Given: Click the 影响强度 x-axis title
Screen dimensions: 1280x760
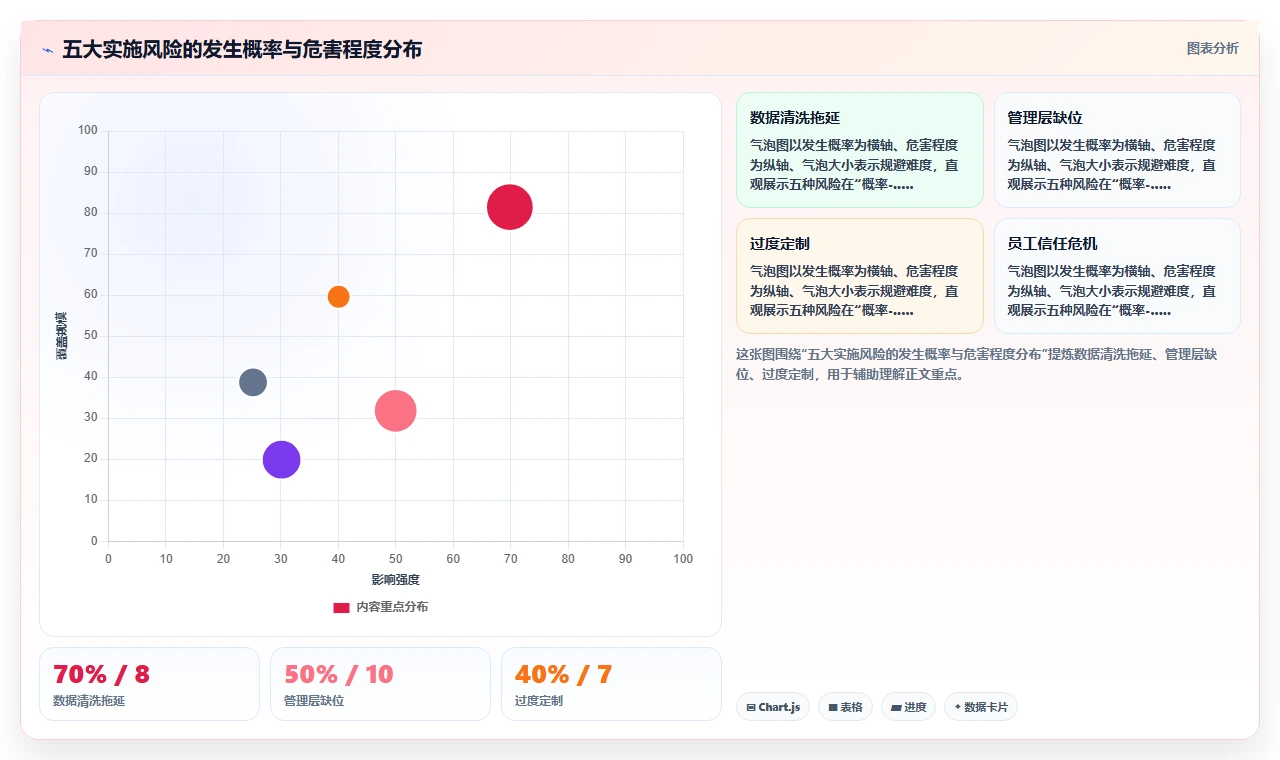Looking at the screenshot, I should click(x=395, y=580).
